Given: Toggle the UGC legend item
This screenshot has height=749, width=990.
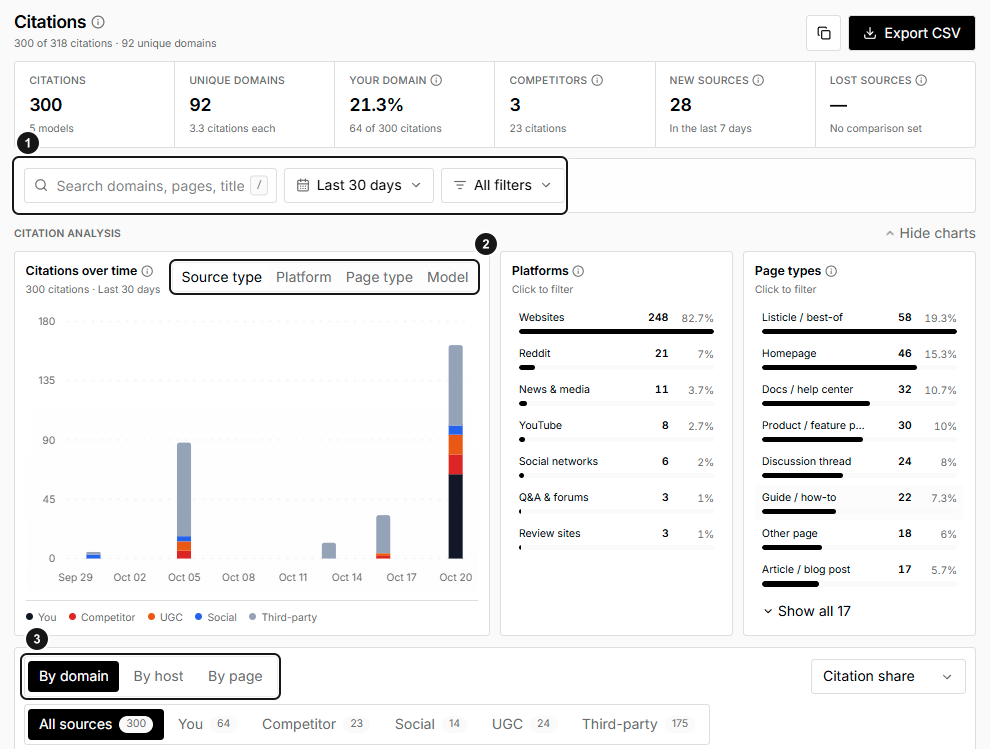Looking at the screenshot, I should pyautogui.click(x=165, y=617).
